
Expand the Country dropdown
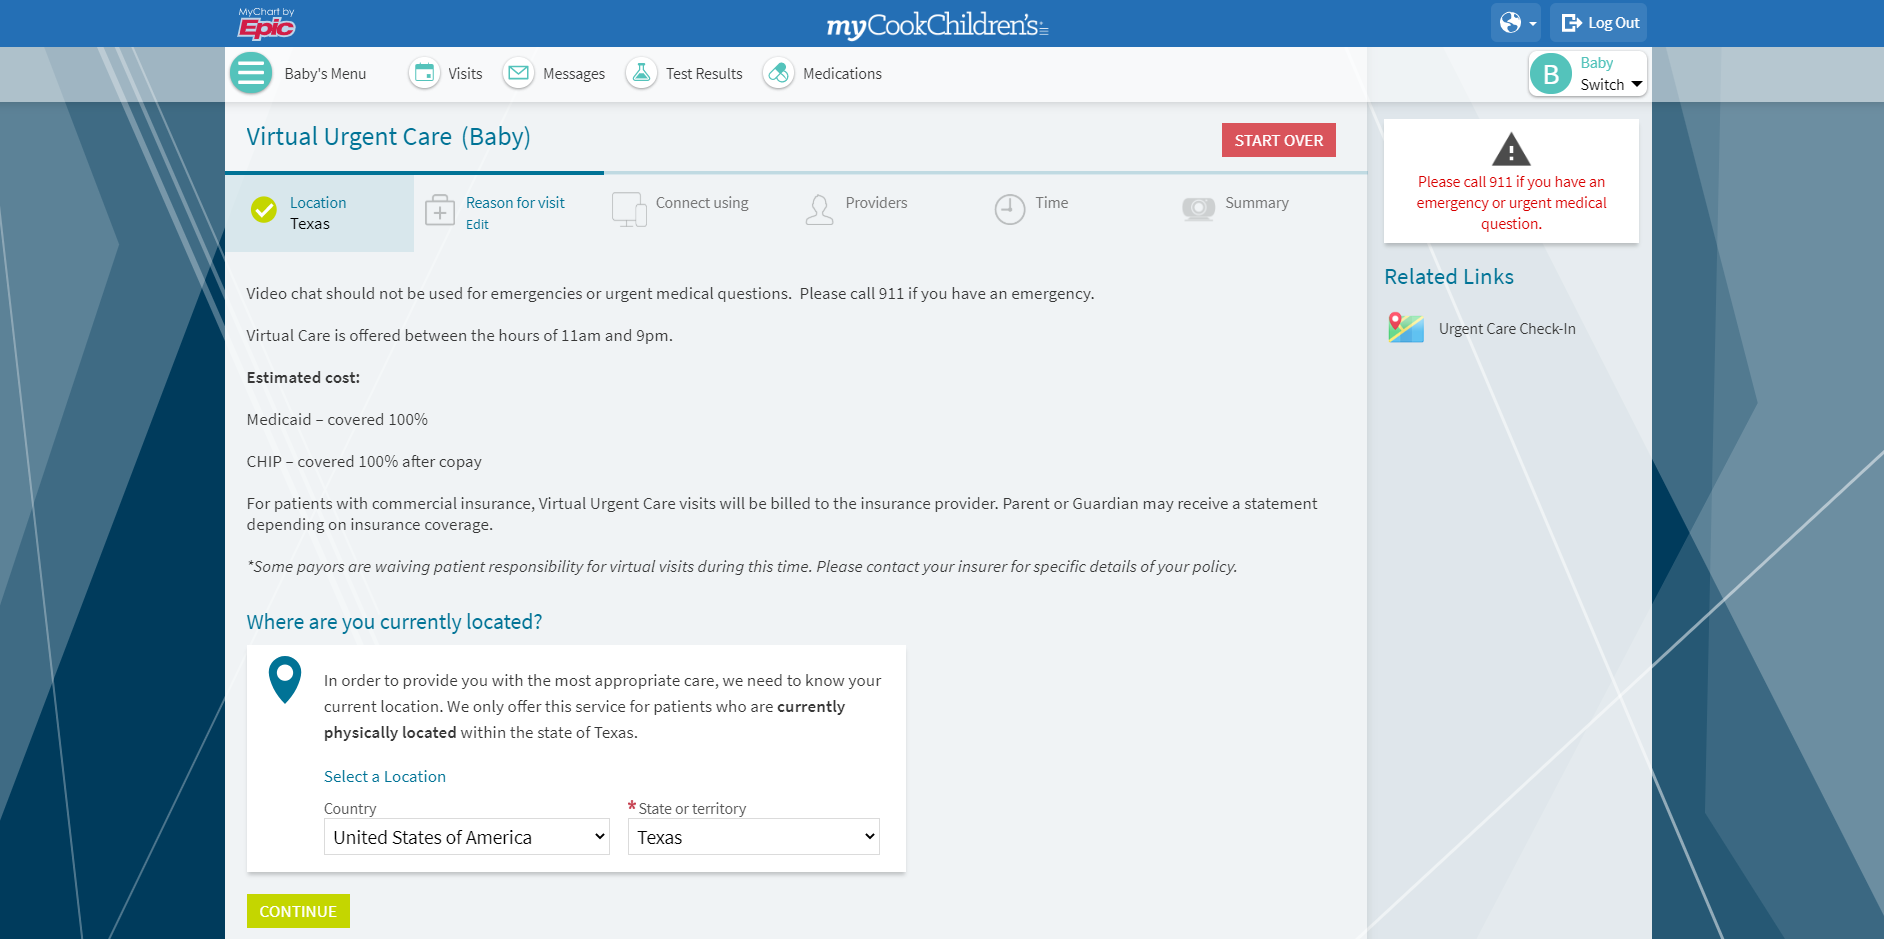pos(467,837)
